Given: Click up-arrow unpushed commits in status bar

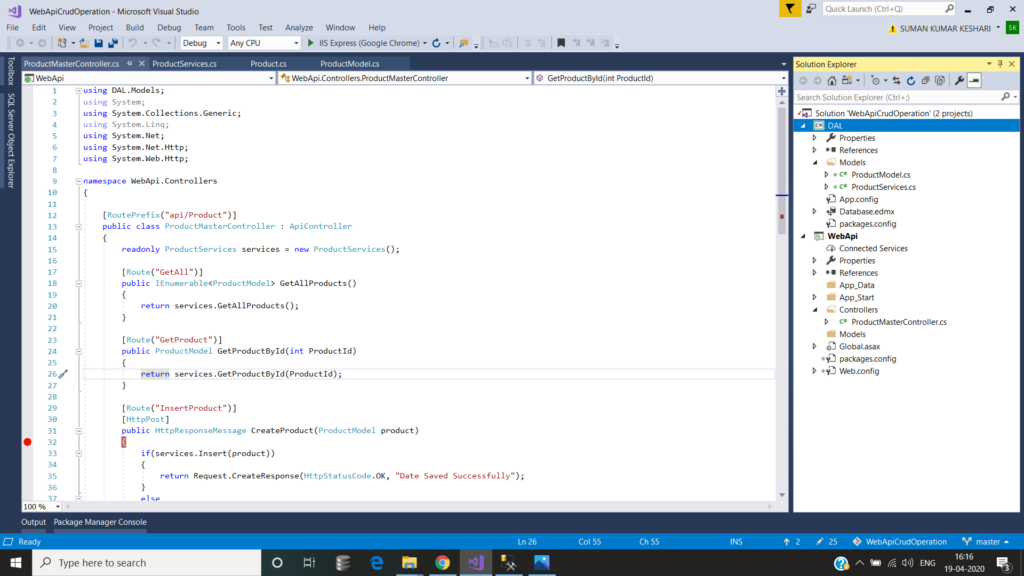Looking at the screenshot, I should point(792,541).
